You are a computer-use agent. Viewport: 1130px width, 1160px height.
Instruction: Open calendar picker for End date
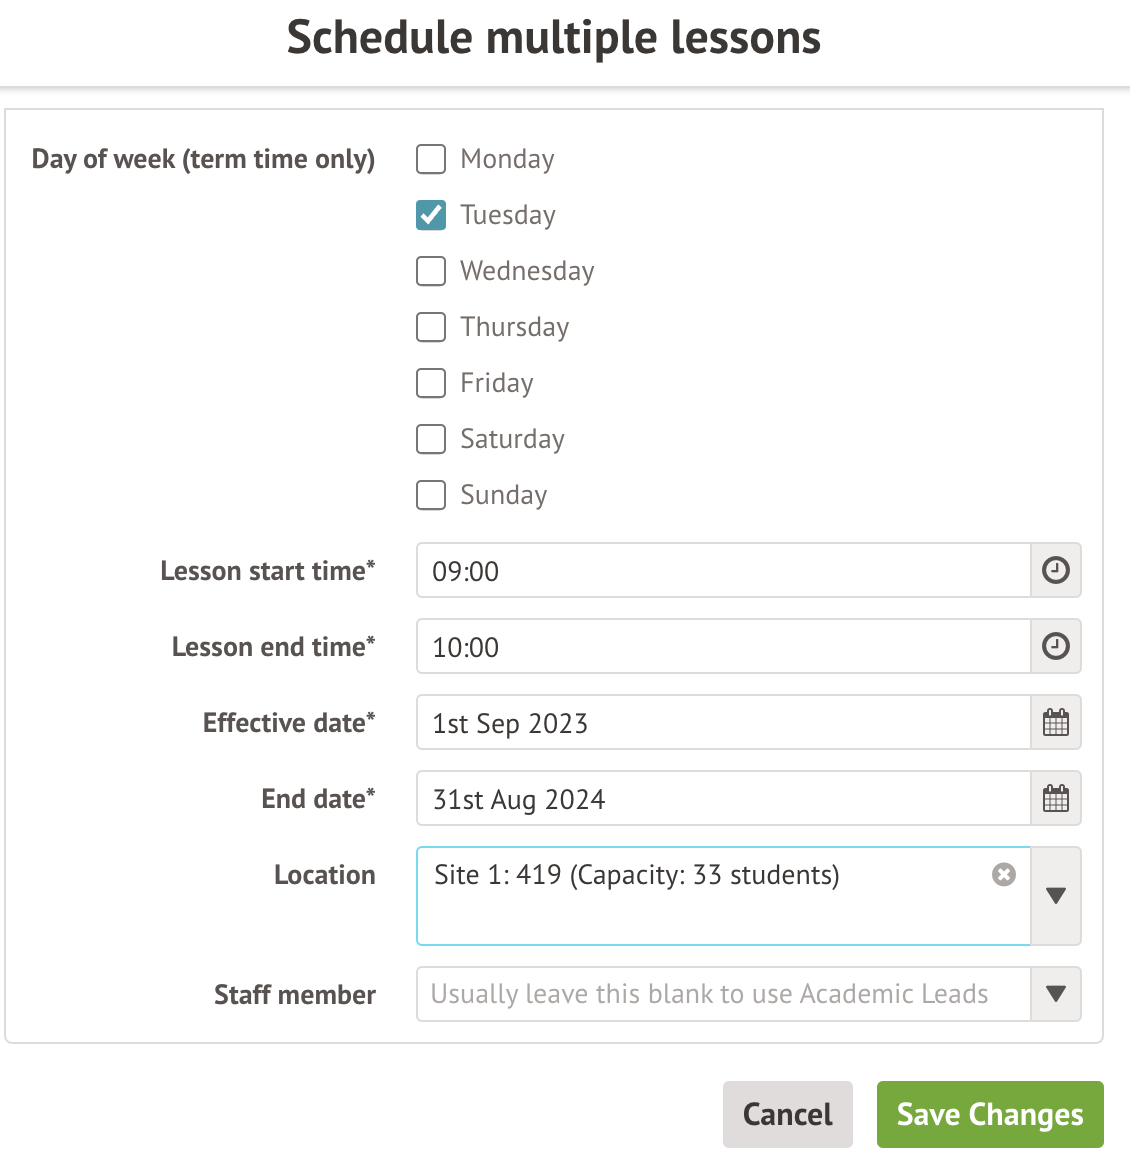[1055, 799]
